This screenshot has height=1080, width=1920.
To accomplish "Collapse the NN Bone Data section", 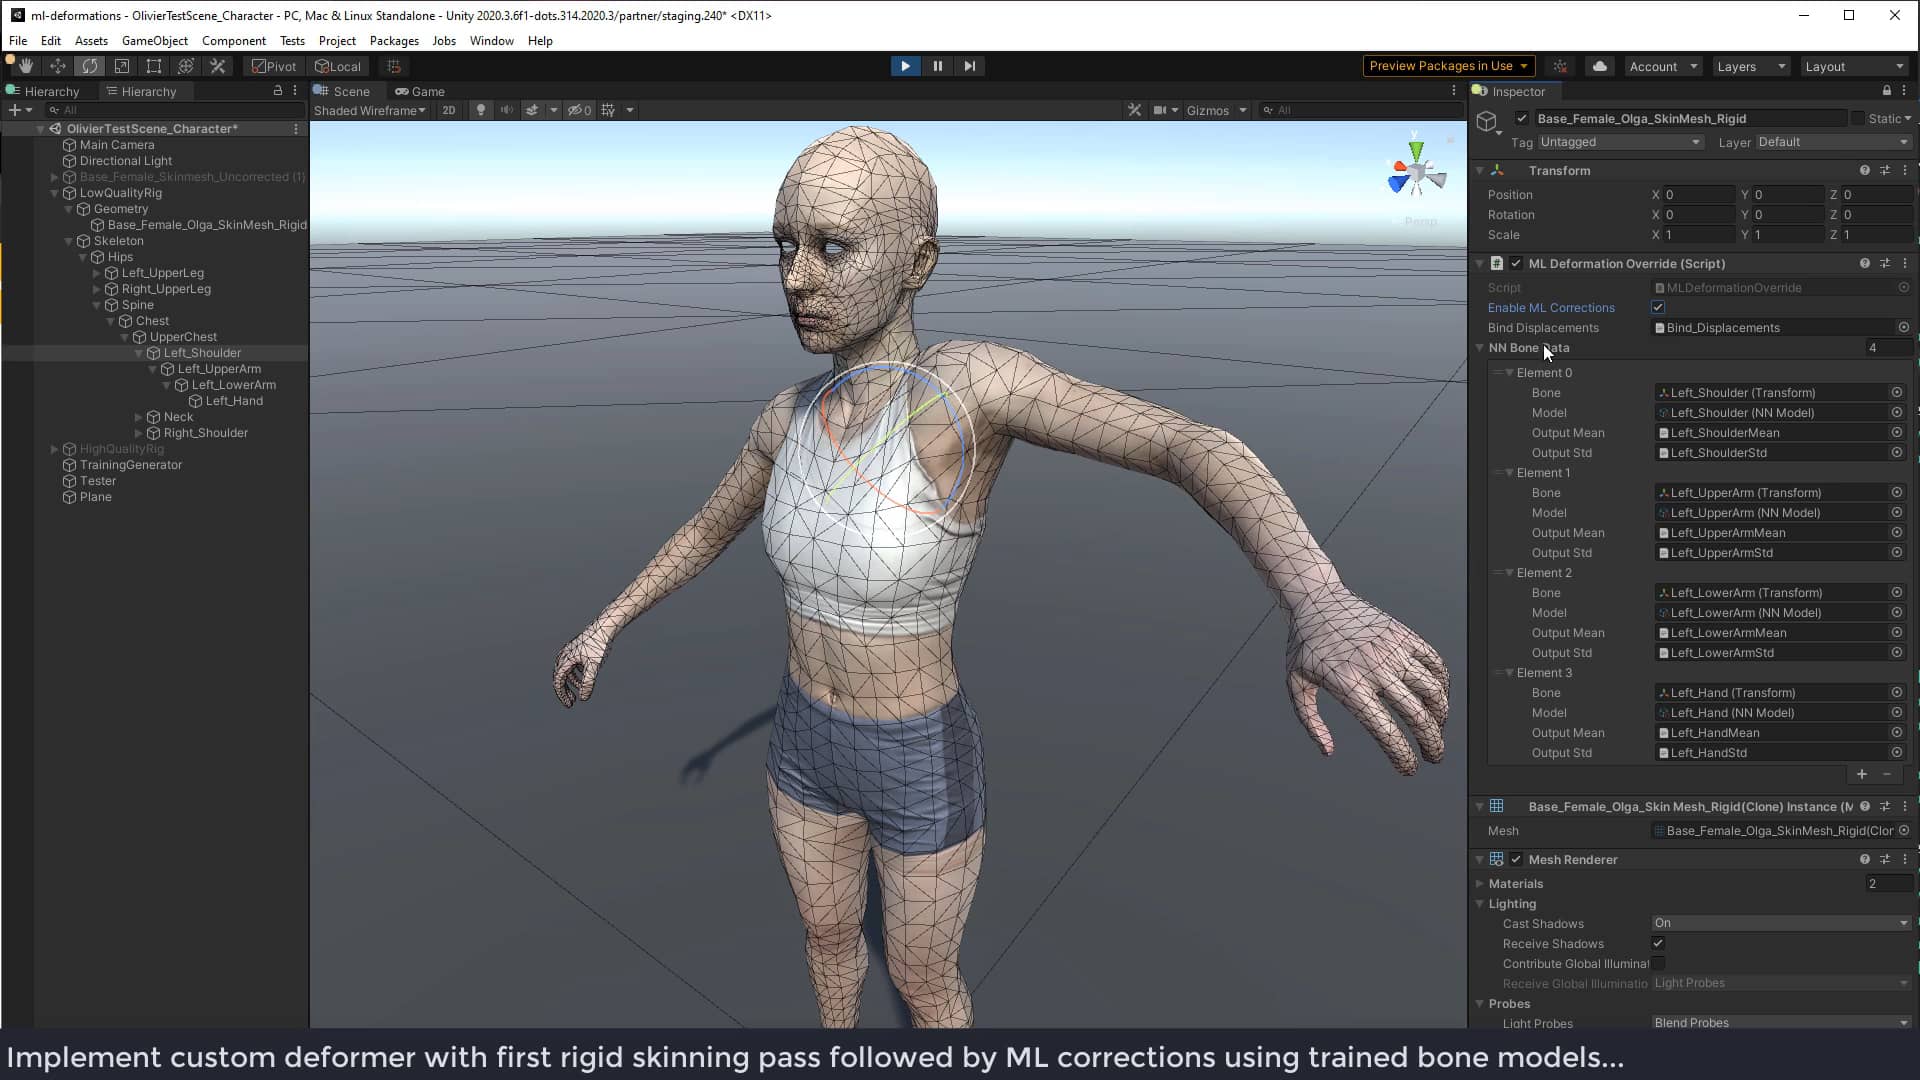I will click(1481, 348).
